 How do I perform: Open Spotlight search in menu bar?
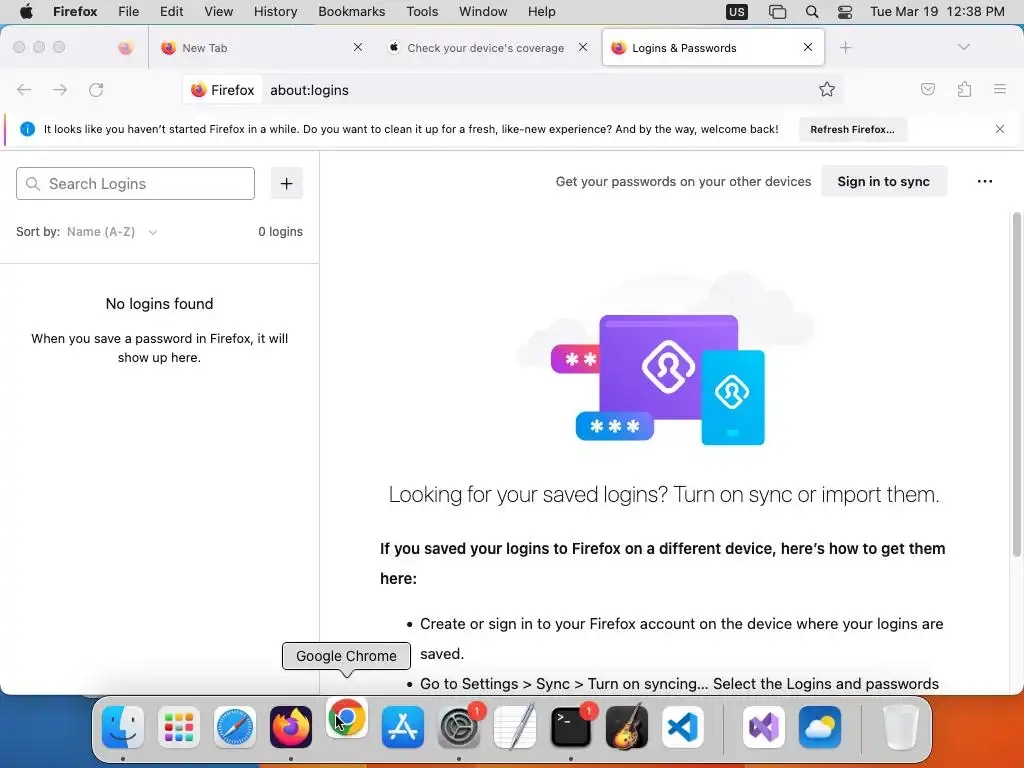click(812, 12)
